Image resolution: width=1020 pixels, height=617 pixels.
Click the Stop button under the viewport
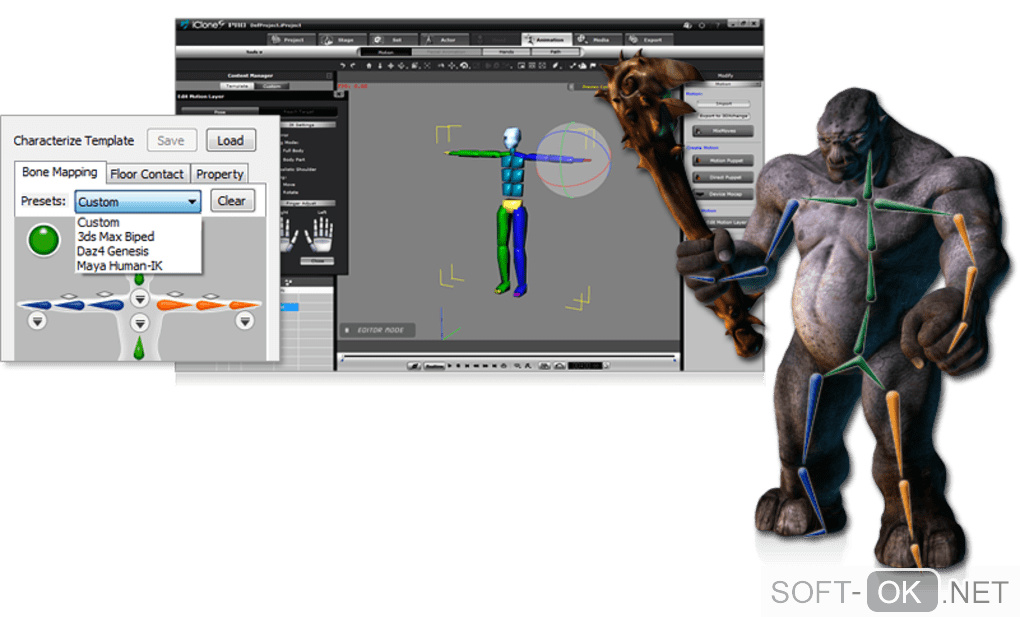point(459,366)
